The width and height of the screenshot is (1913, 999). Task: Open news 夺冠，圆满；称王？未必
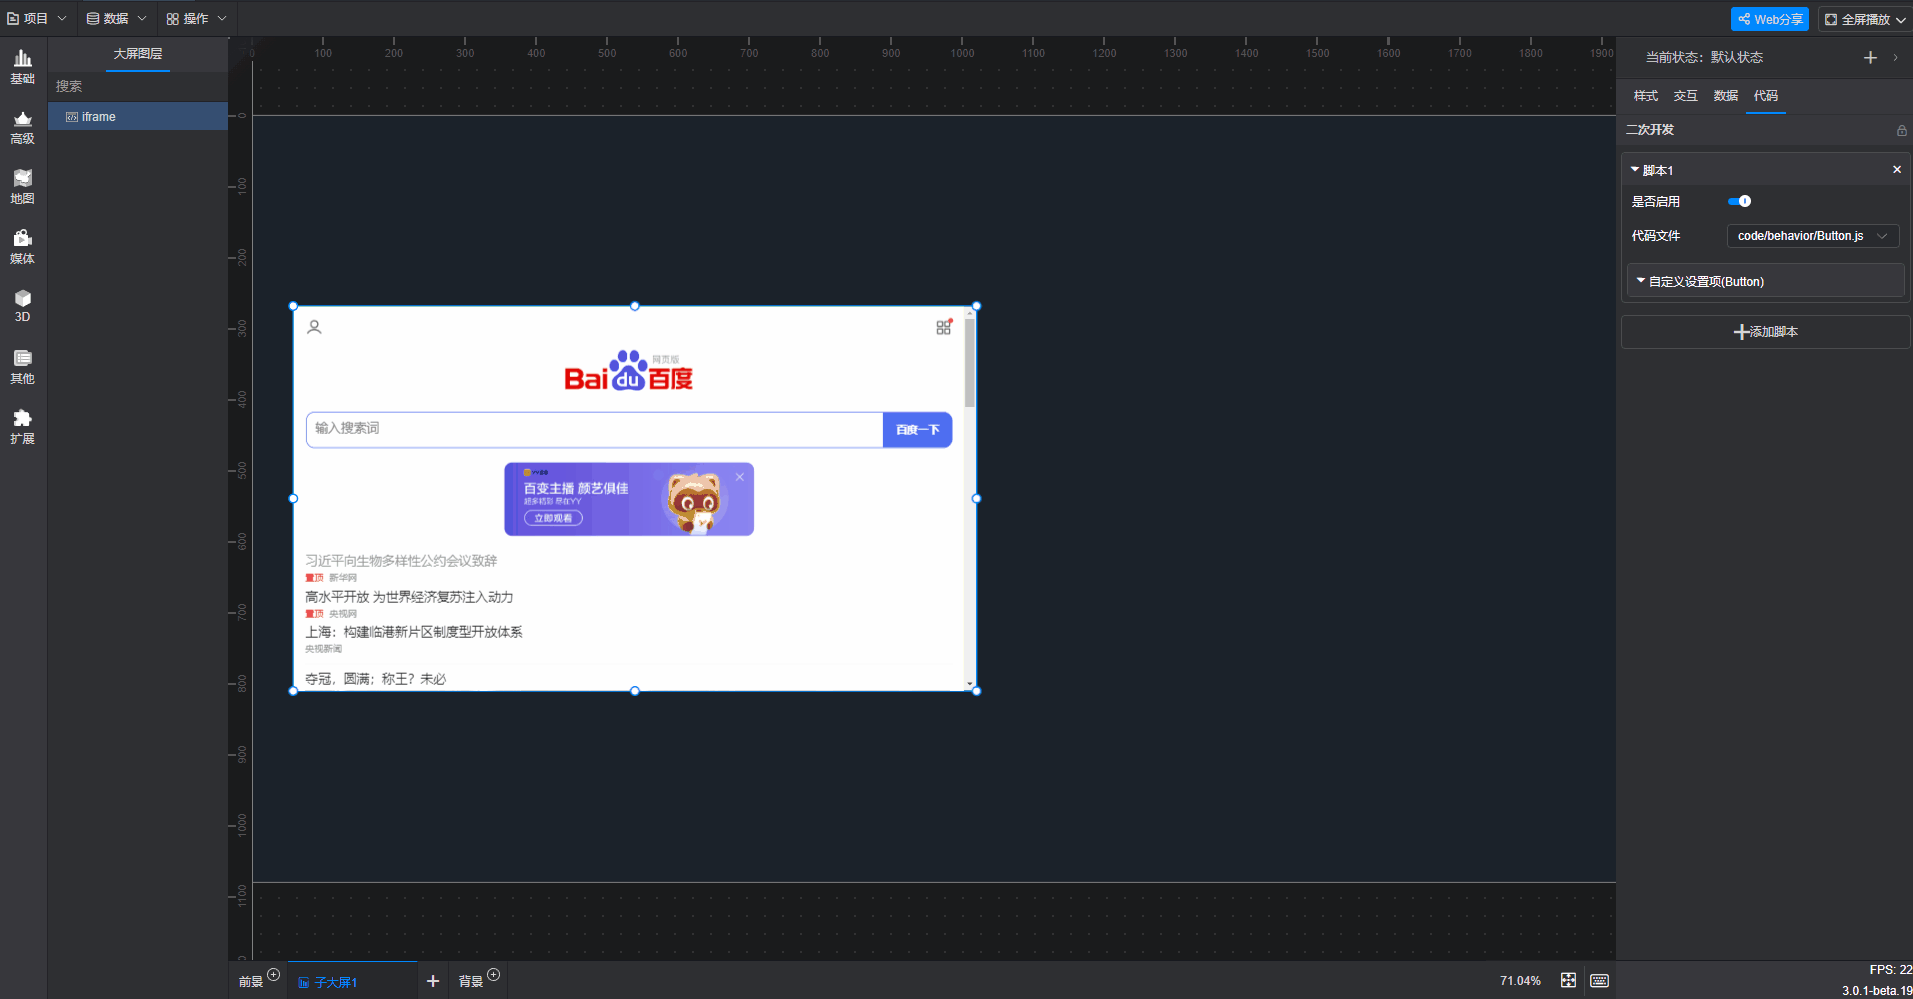click(x=376, y=679)
